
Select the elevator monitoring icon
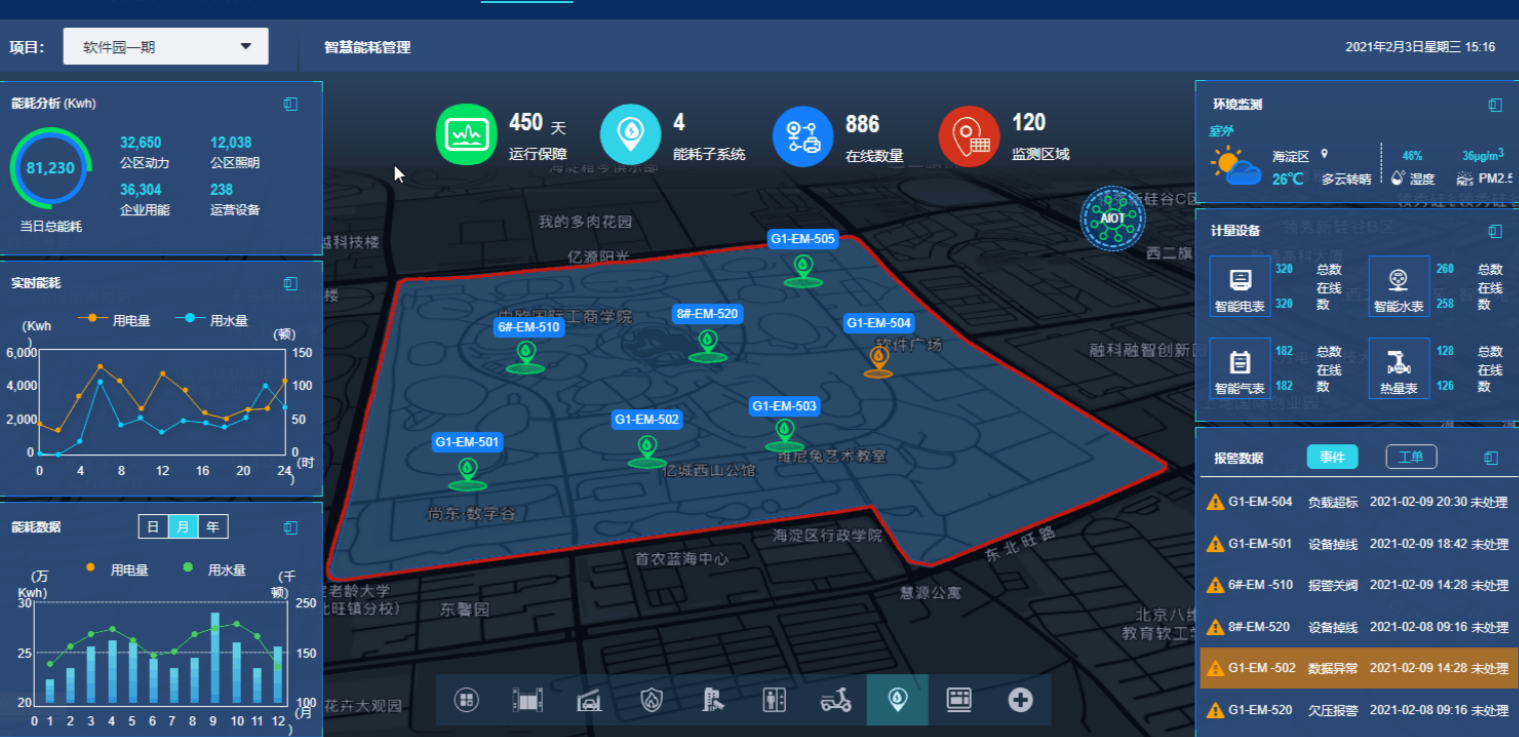773,700
